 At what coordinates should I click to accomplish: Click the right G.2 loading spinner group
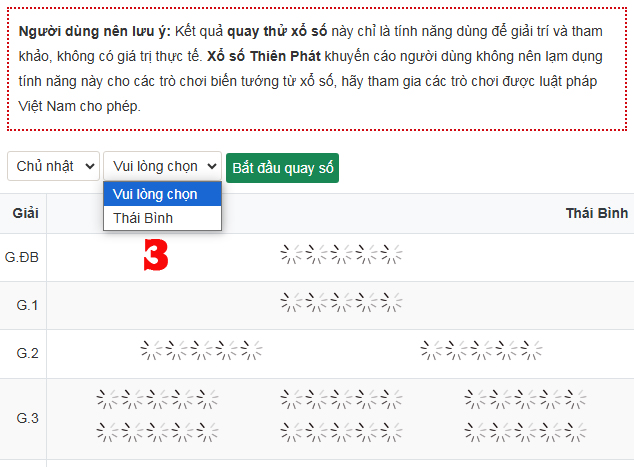tap(481, 350)
